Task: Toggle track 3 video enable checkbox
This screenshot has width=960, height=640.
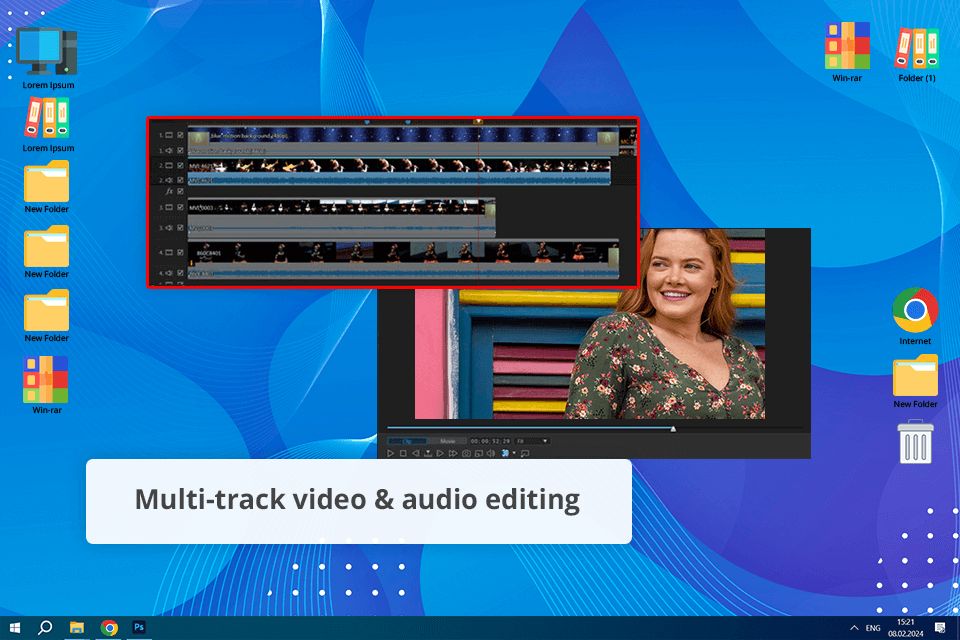Action: pyautogui.click(x=180, y=207)
